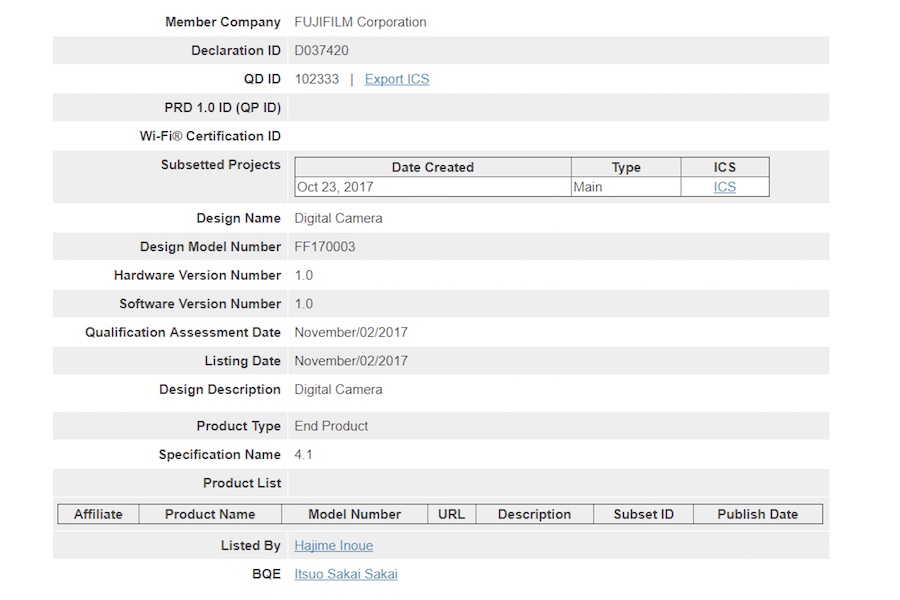Select the FUJIFILM Corporation company text
The width and height of the screenshot is (900, 600).
pyautogui.click(x=360, y=22)
